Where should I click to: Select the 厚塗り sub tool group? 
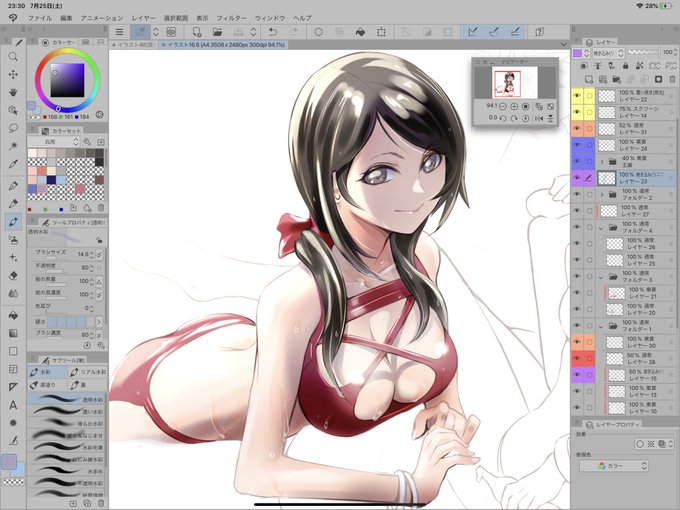click(48, 385)
